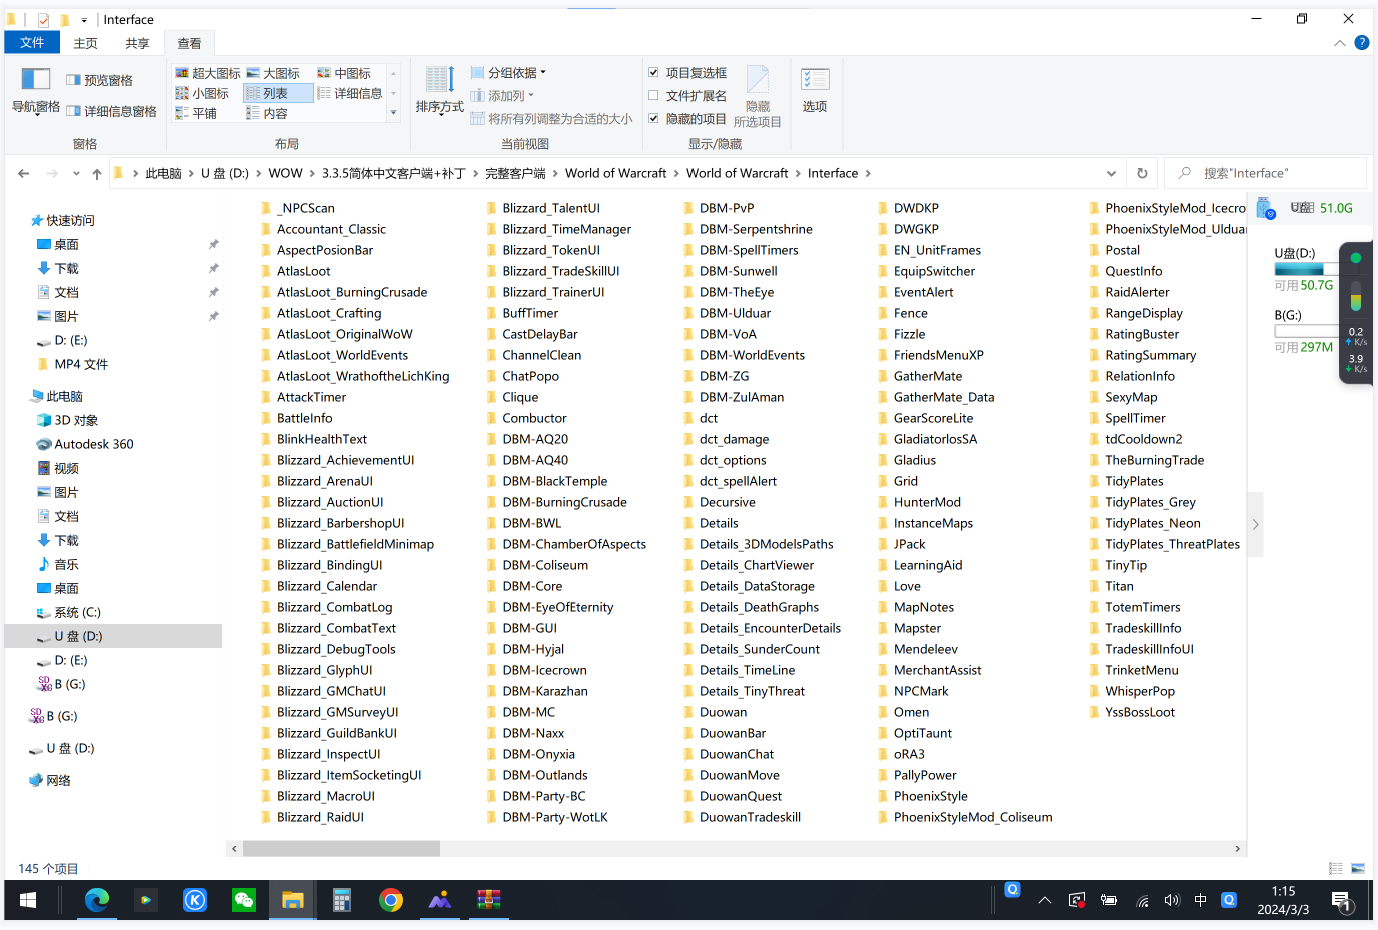Choose the 平铺 tile layout
The width and height of the screenshot is (1378, 930).
click(196, 113)
